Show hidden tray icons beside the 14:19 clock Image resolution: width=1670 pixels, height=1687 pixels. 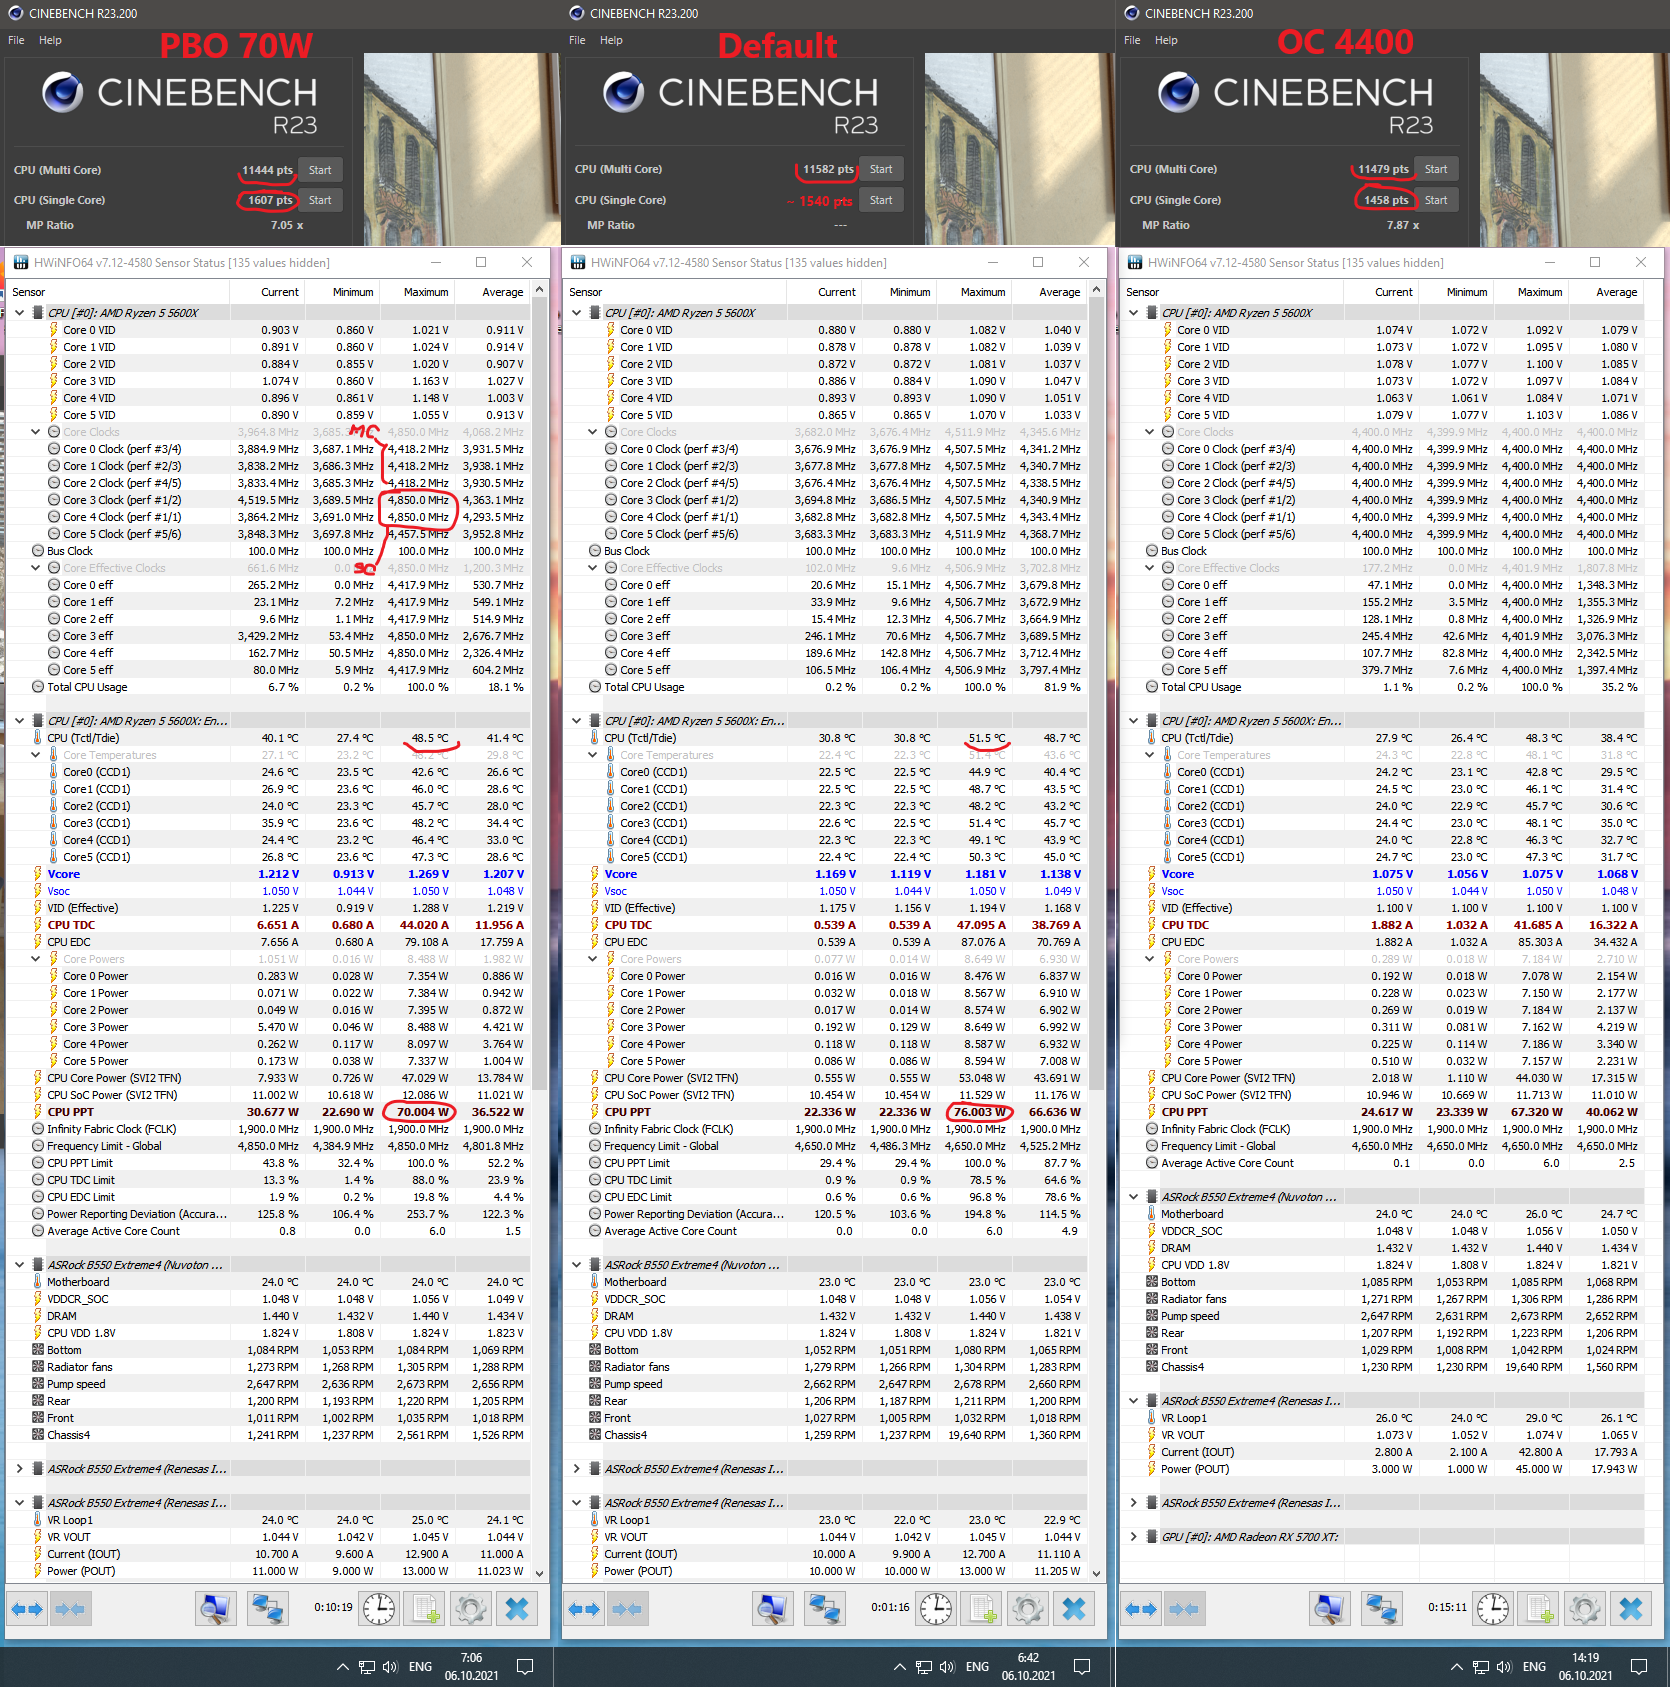pyautogui.click(x=1456, y=1667)
